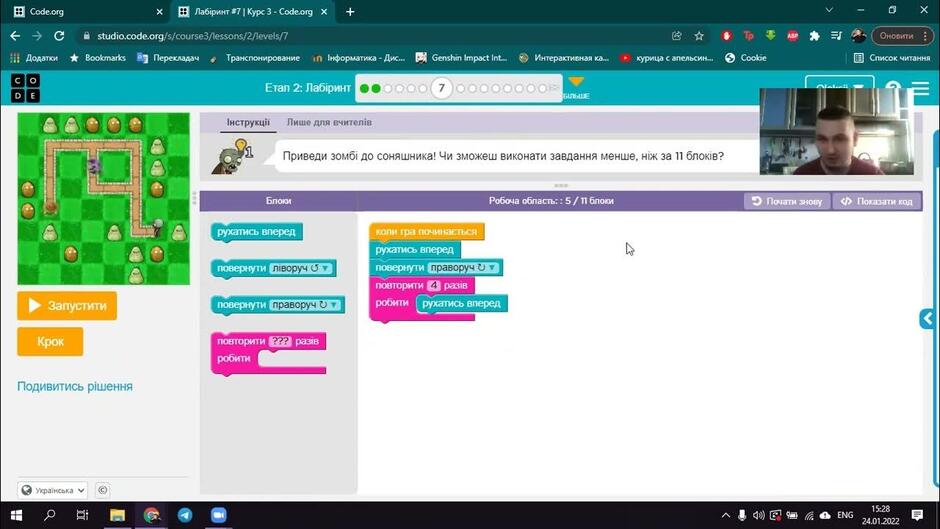Click Показати код button
This screenshot has height=529, width=940.
877,201
